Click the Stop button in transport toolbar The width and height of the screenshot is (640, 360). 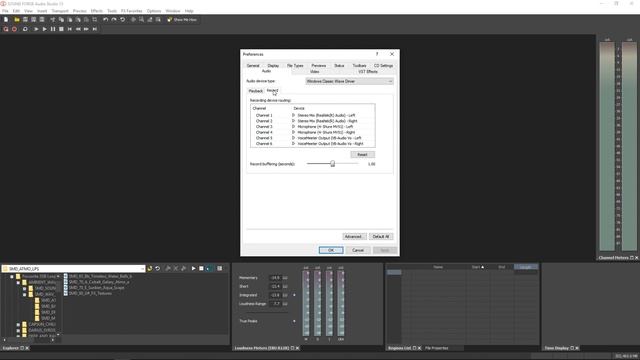coord(61,29)
